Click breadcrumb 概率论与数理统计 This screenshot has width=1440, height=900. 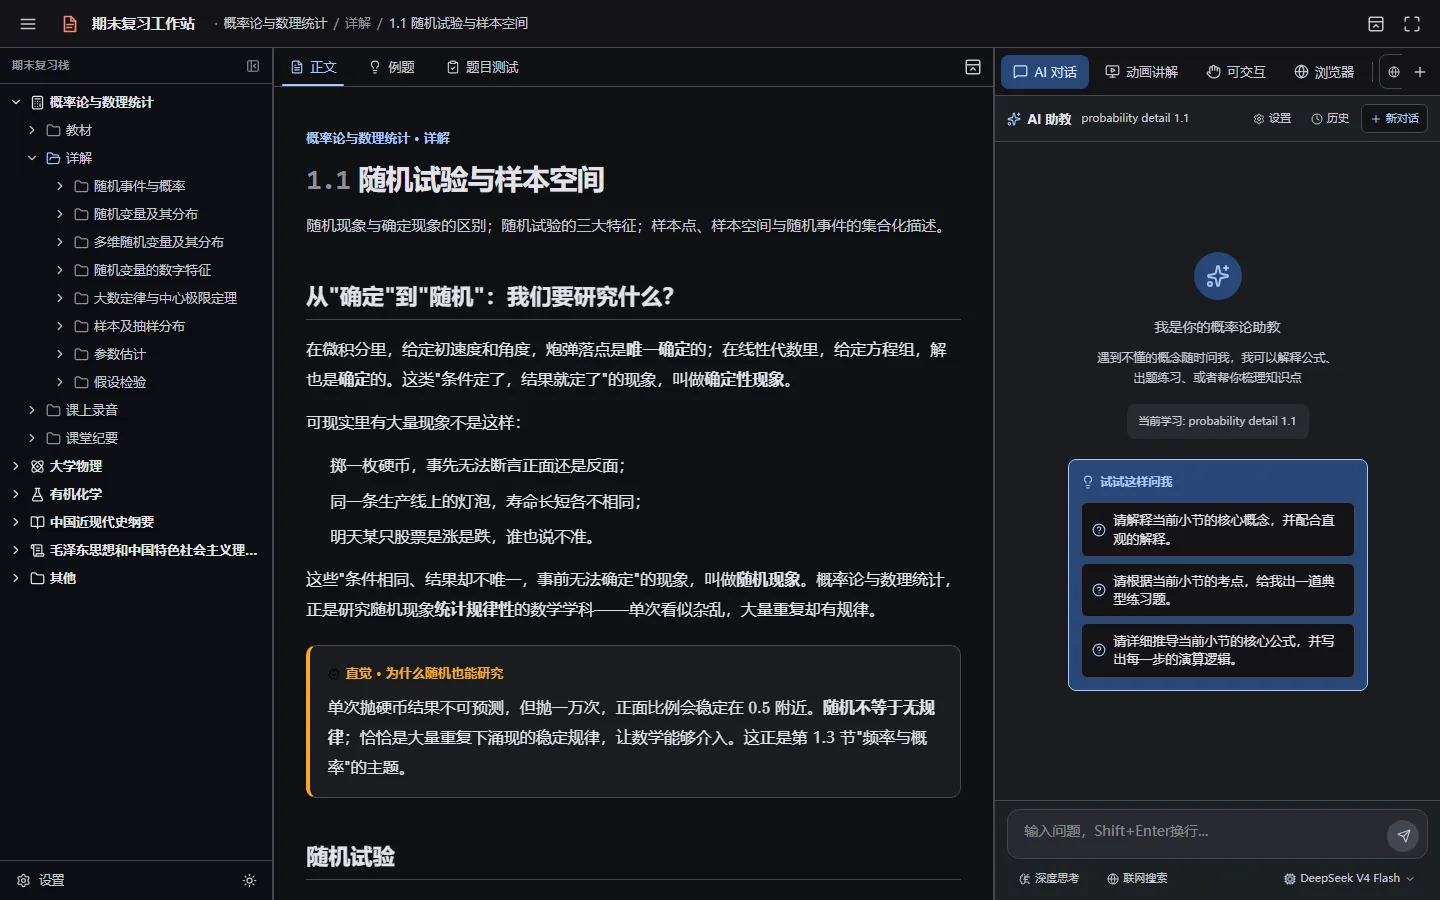[x=275, y=23]
